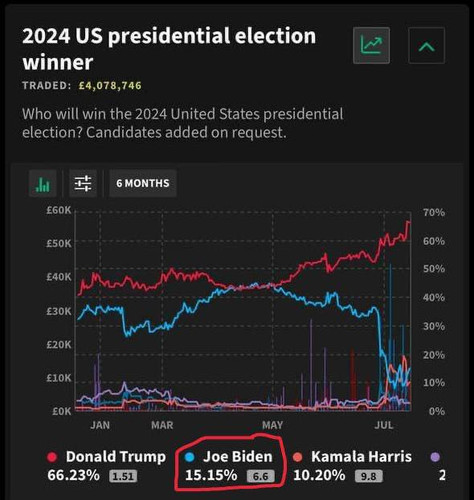Open the 2024 US presidential election winner title
The width and height of the screenshot is (474, 500).
169,49
